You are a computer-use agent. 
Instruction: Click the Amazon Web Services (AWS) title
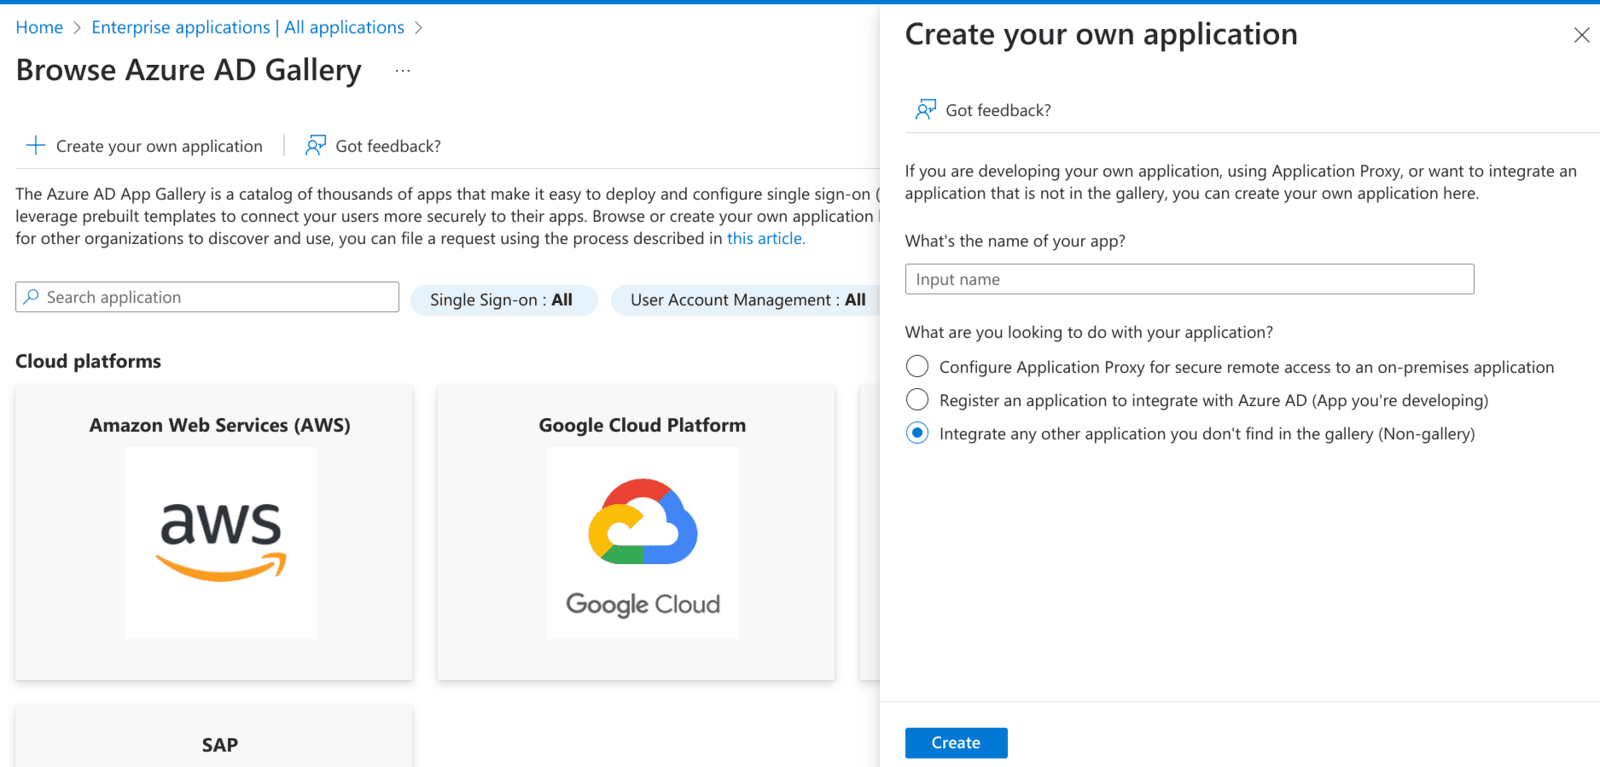(x=220, y=425)
